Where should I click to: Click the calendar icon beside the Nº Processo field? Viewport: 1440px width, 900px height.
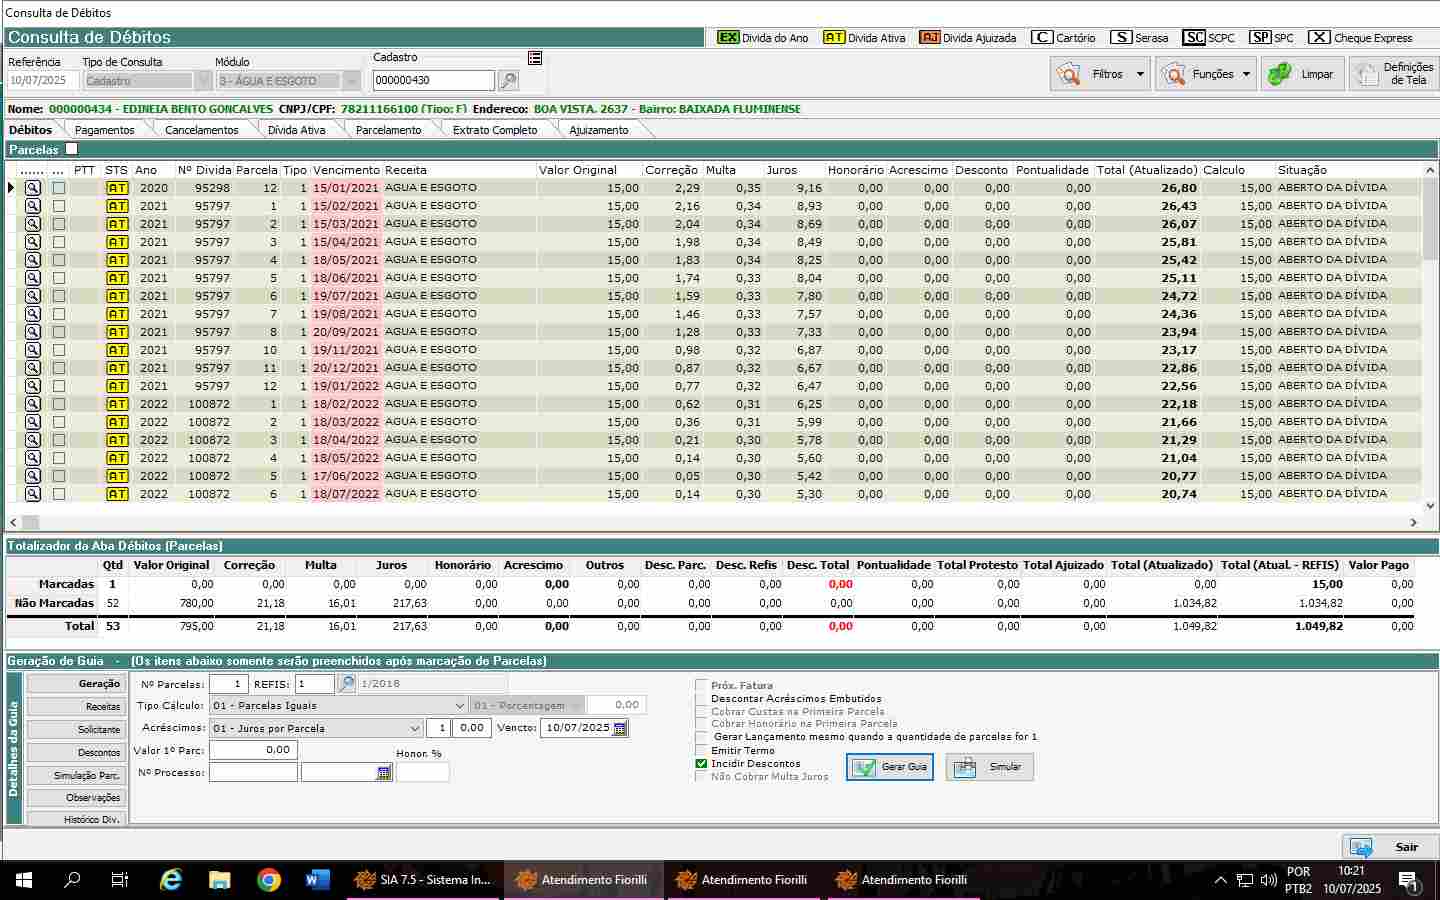coord(384,773)
